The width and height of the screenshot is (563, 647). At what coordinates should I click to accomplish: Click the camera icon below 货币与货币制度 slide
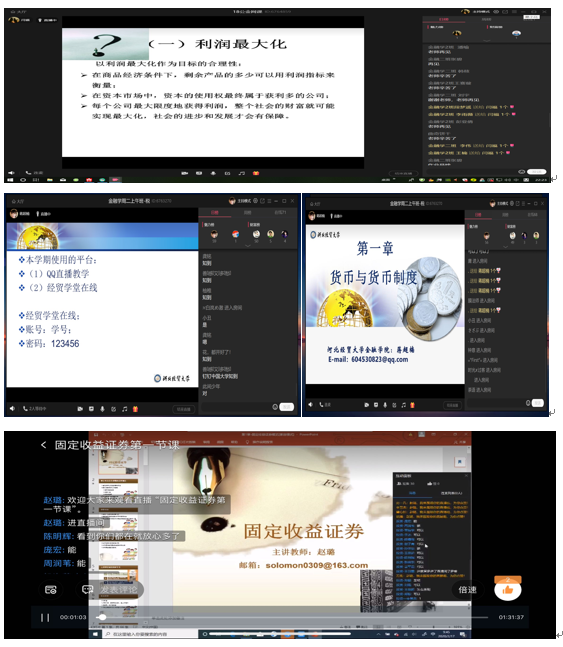[366, 405]
